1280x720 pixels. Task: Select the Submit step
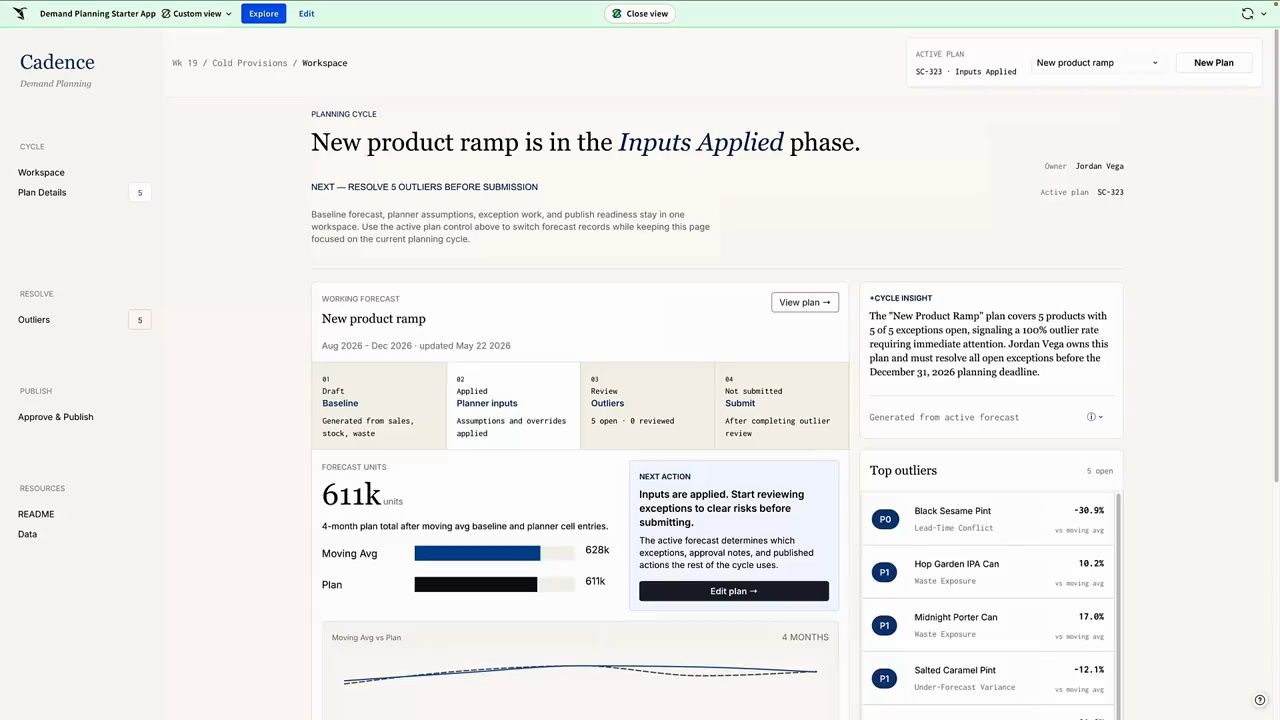click(781, 405)
